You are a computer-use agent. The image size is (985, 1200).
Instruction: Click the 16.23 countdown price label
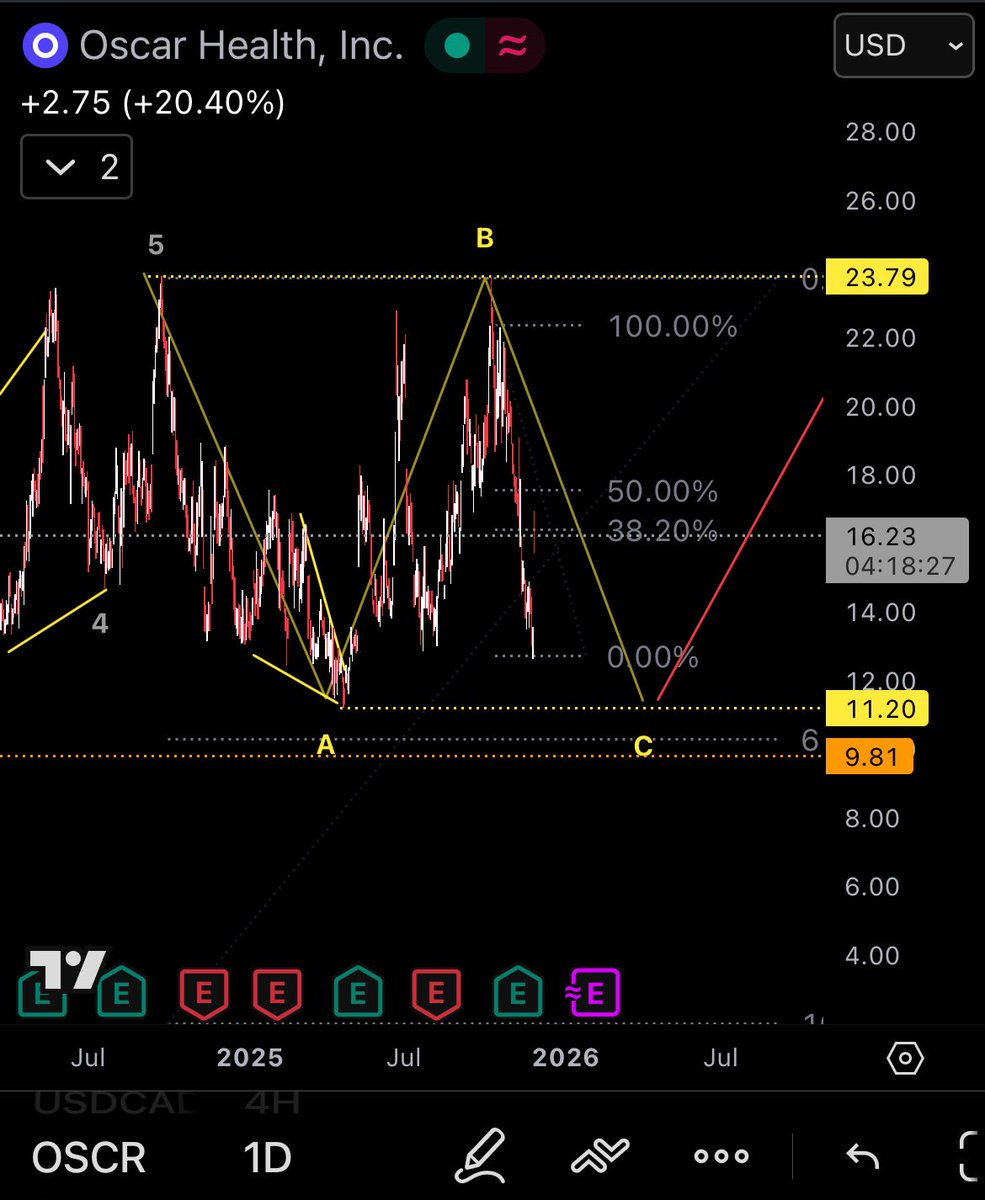click(x=895, y=550)
